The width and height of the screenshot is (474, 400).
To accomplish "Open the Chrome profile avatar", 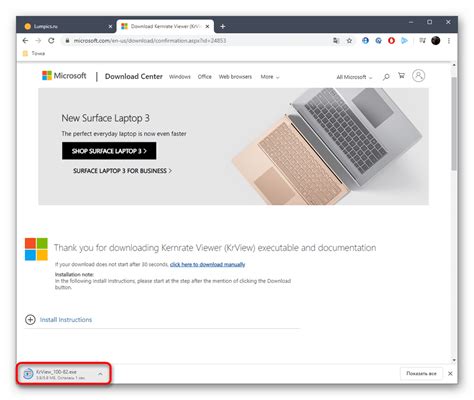I will click(435, 41).
